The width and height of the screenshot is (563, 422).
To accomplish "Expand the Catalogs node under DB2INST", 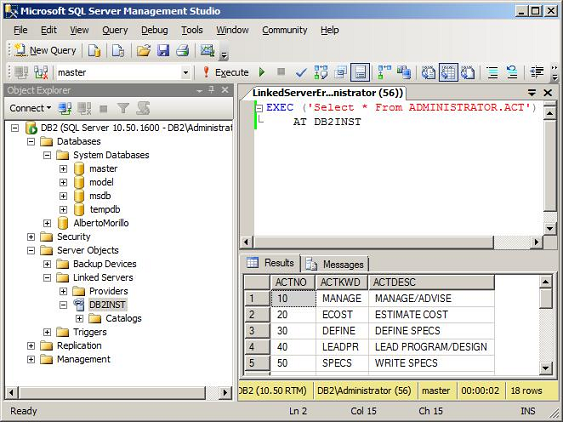I will click(x=79, y=318).
